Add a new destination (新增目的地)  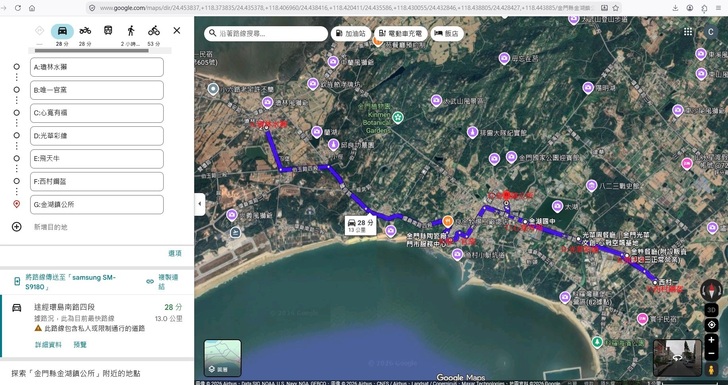click(x=51, y=227)
